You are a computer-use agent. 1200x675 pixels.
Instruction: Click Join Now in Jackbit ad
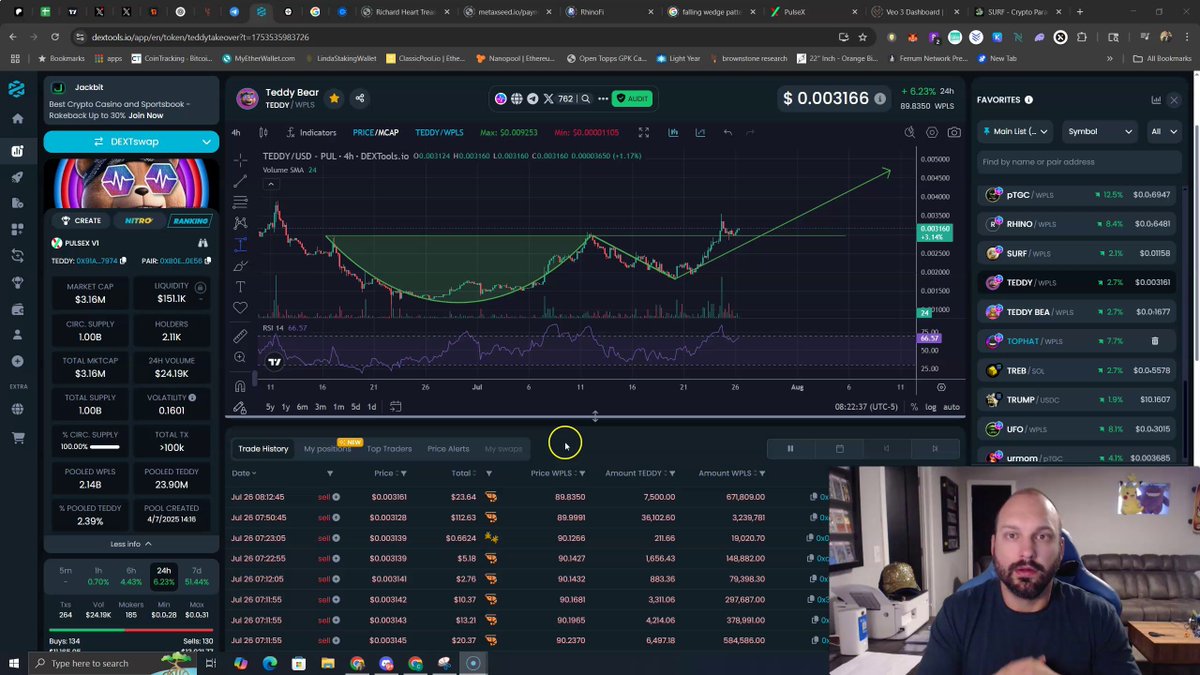pos(145,115)
